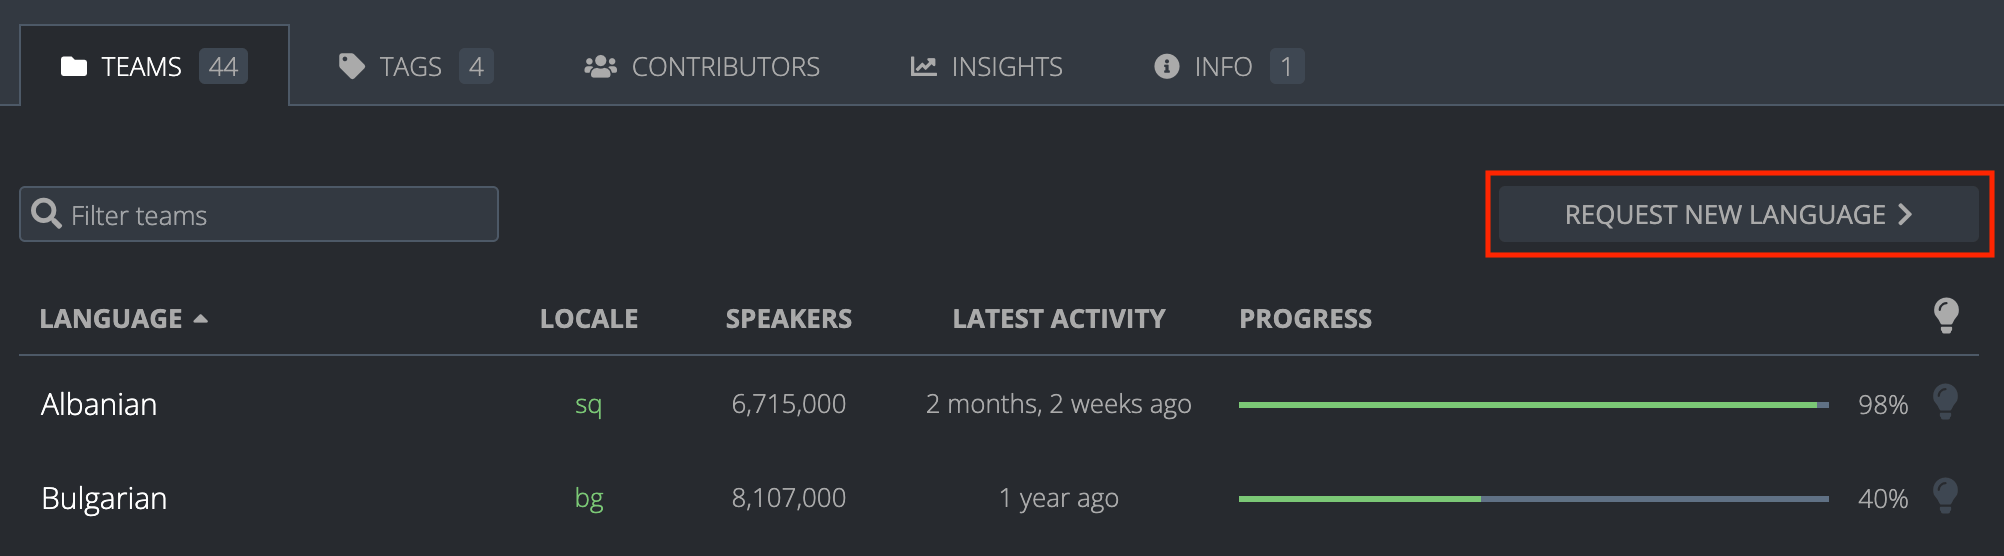Click the lightbulb icon in Albanian row
The image size is (2004, 556).
coord(1945,402)
